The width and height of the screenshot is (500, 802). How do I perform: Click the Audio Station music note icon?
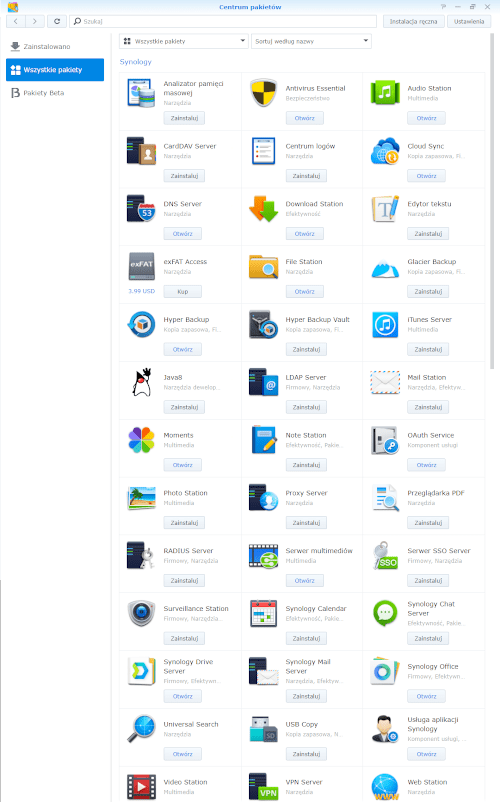tap(385, 93)
